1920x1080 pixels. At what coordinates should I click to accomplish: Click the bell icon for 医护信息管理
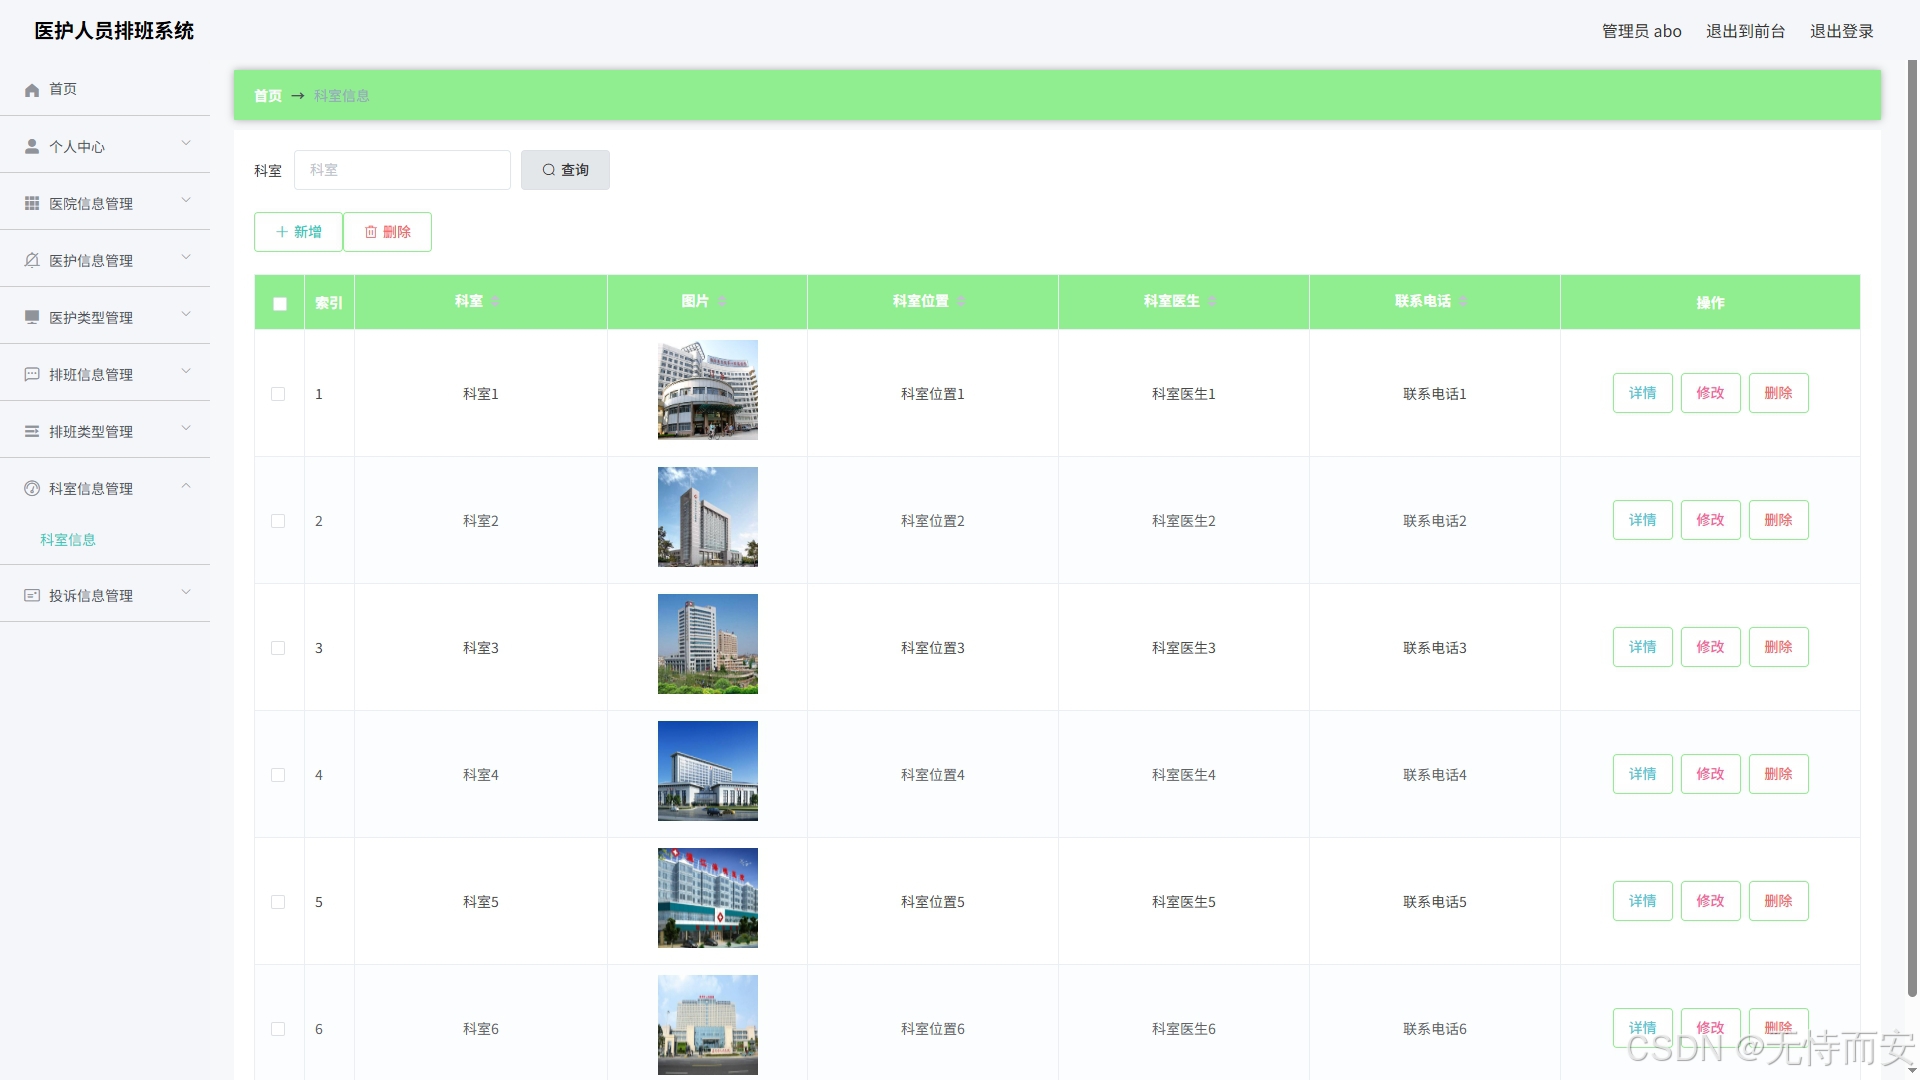[x=32, y=261]
